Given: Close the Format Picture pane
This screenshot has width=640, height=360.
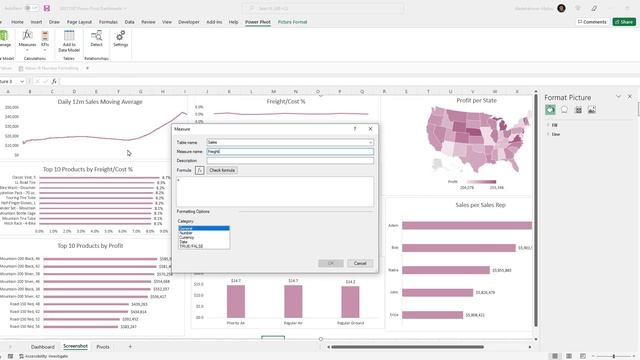Looking at the screenshot, I should pyautogui.click(x=629, y=97).
